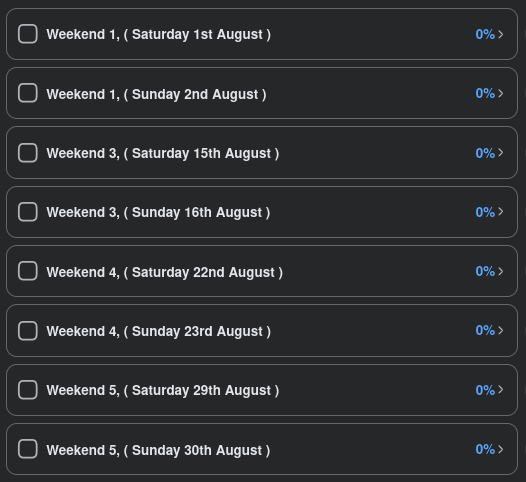Screen dimensions: 526x482
Task: Open Weekend 5 Sunday 30th August title
Action: [x=158, y=450]
